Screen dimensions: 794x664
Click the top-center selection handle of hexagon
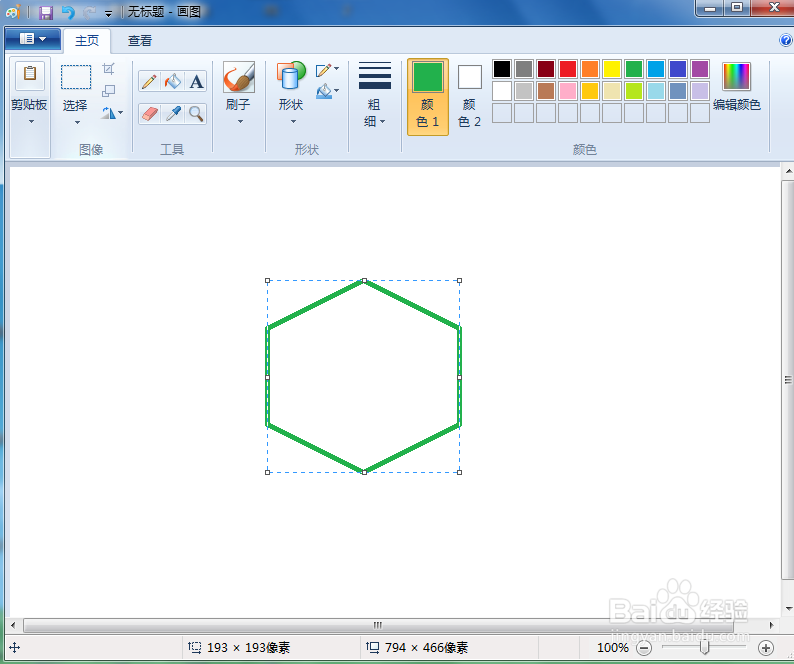[364, 280]
